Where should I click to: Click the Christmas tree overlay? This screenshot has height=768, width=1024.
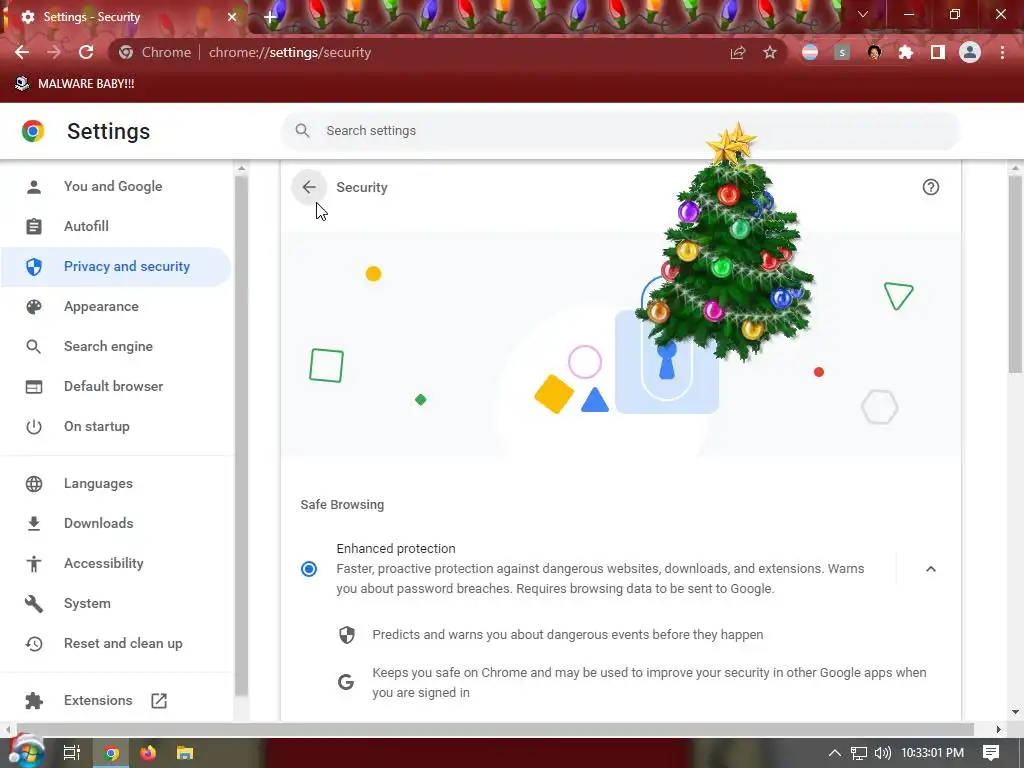(727, 242)
